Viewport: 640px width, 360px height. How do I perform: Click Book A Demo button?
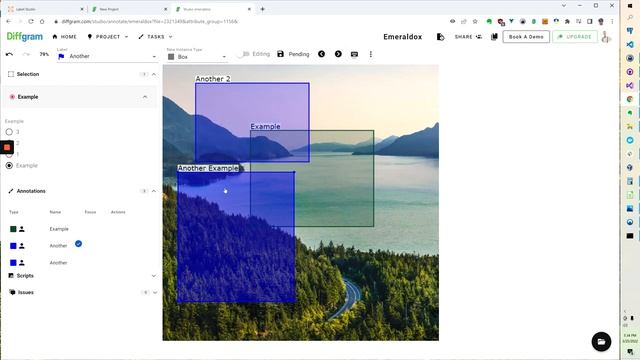tap(526, 37)
